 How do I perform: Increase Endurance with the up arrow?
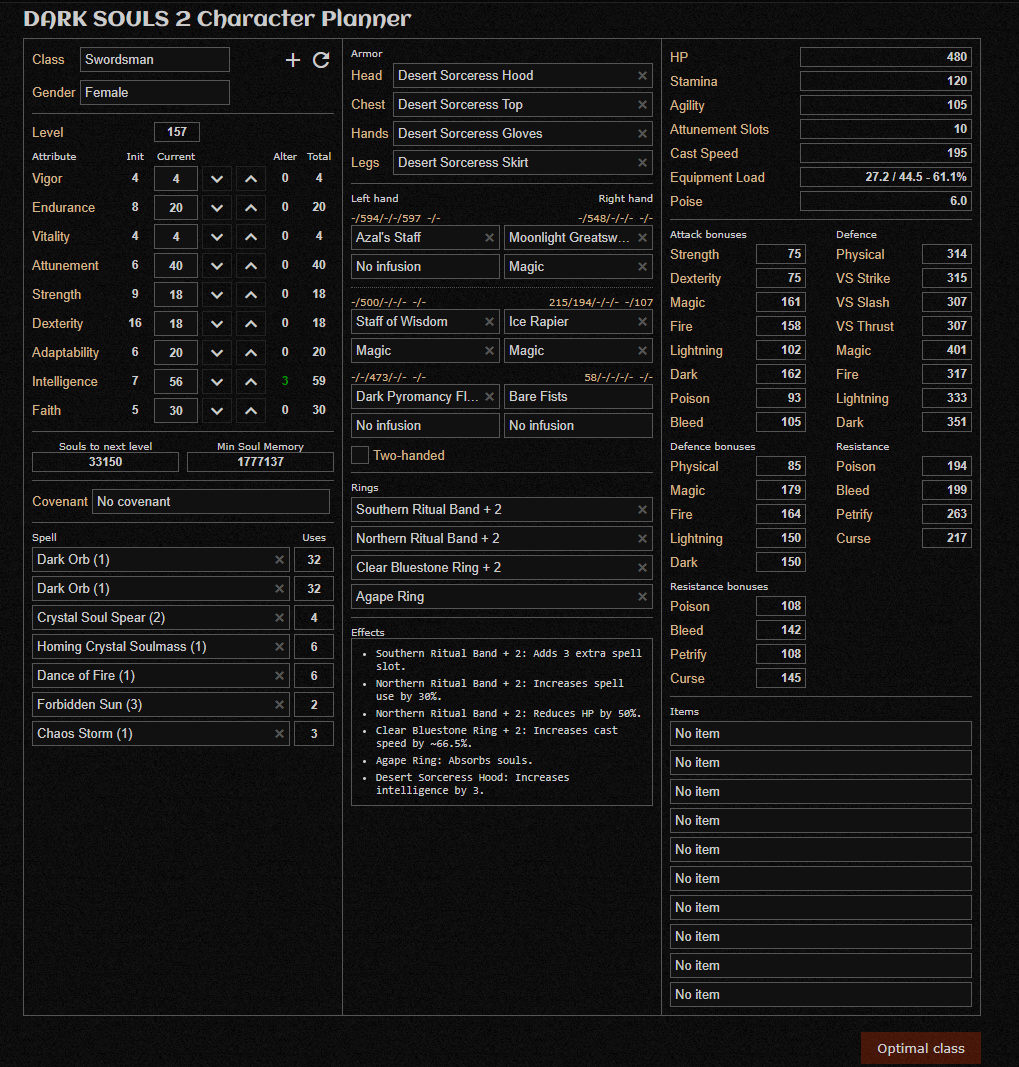[x=251, y=208]
